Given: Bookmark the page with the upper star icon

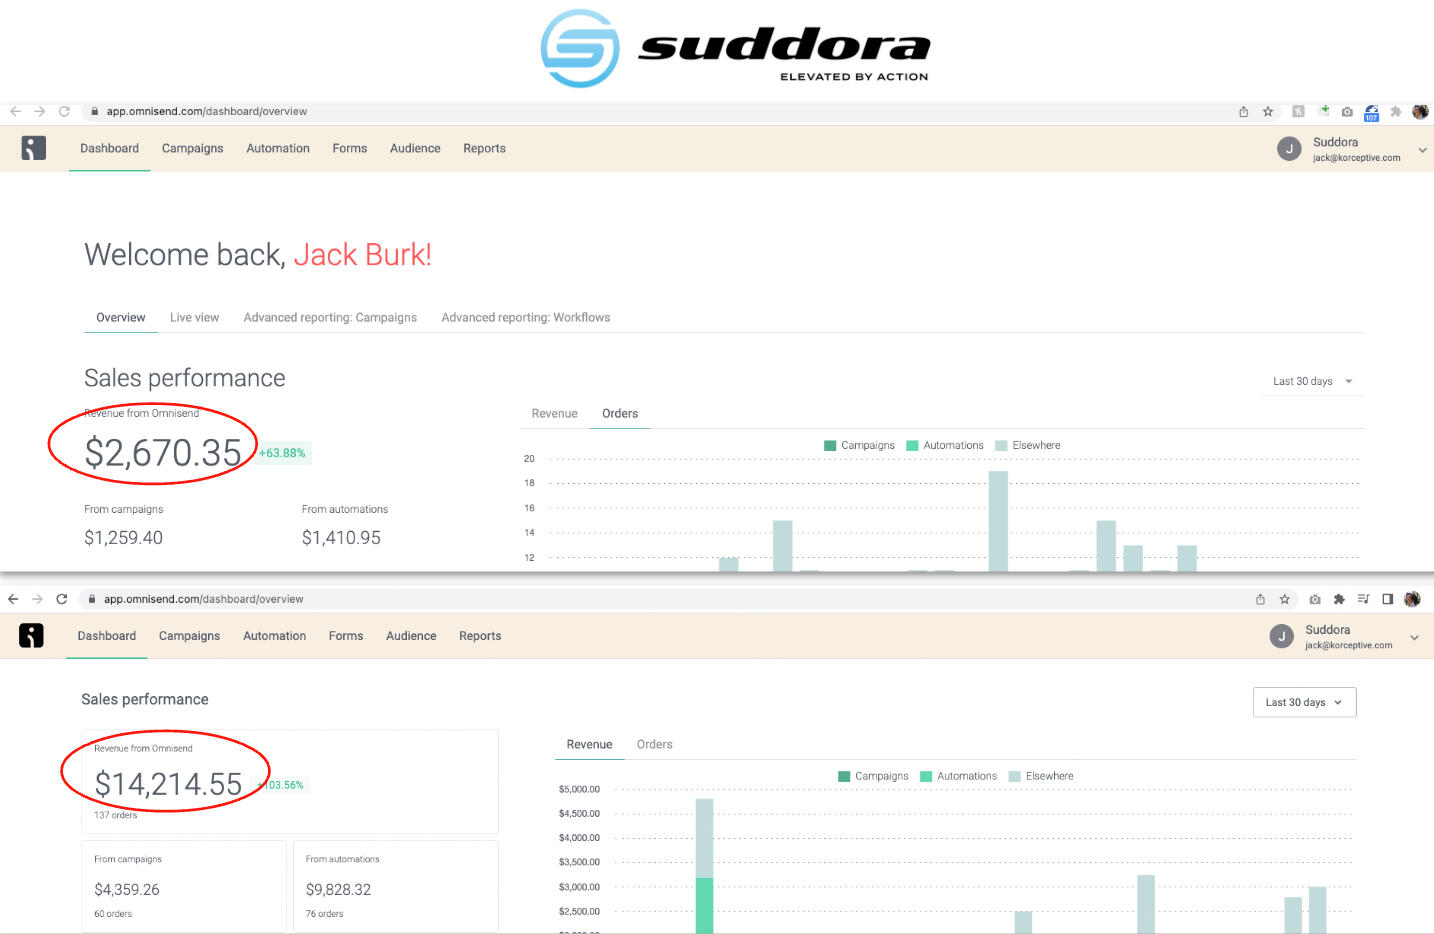Looking at the screenshot, I should coord(1268,112).
